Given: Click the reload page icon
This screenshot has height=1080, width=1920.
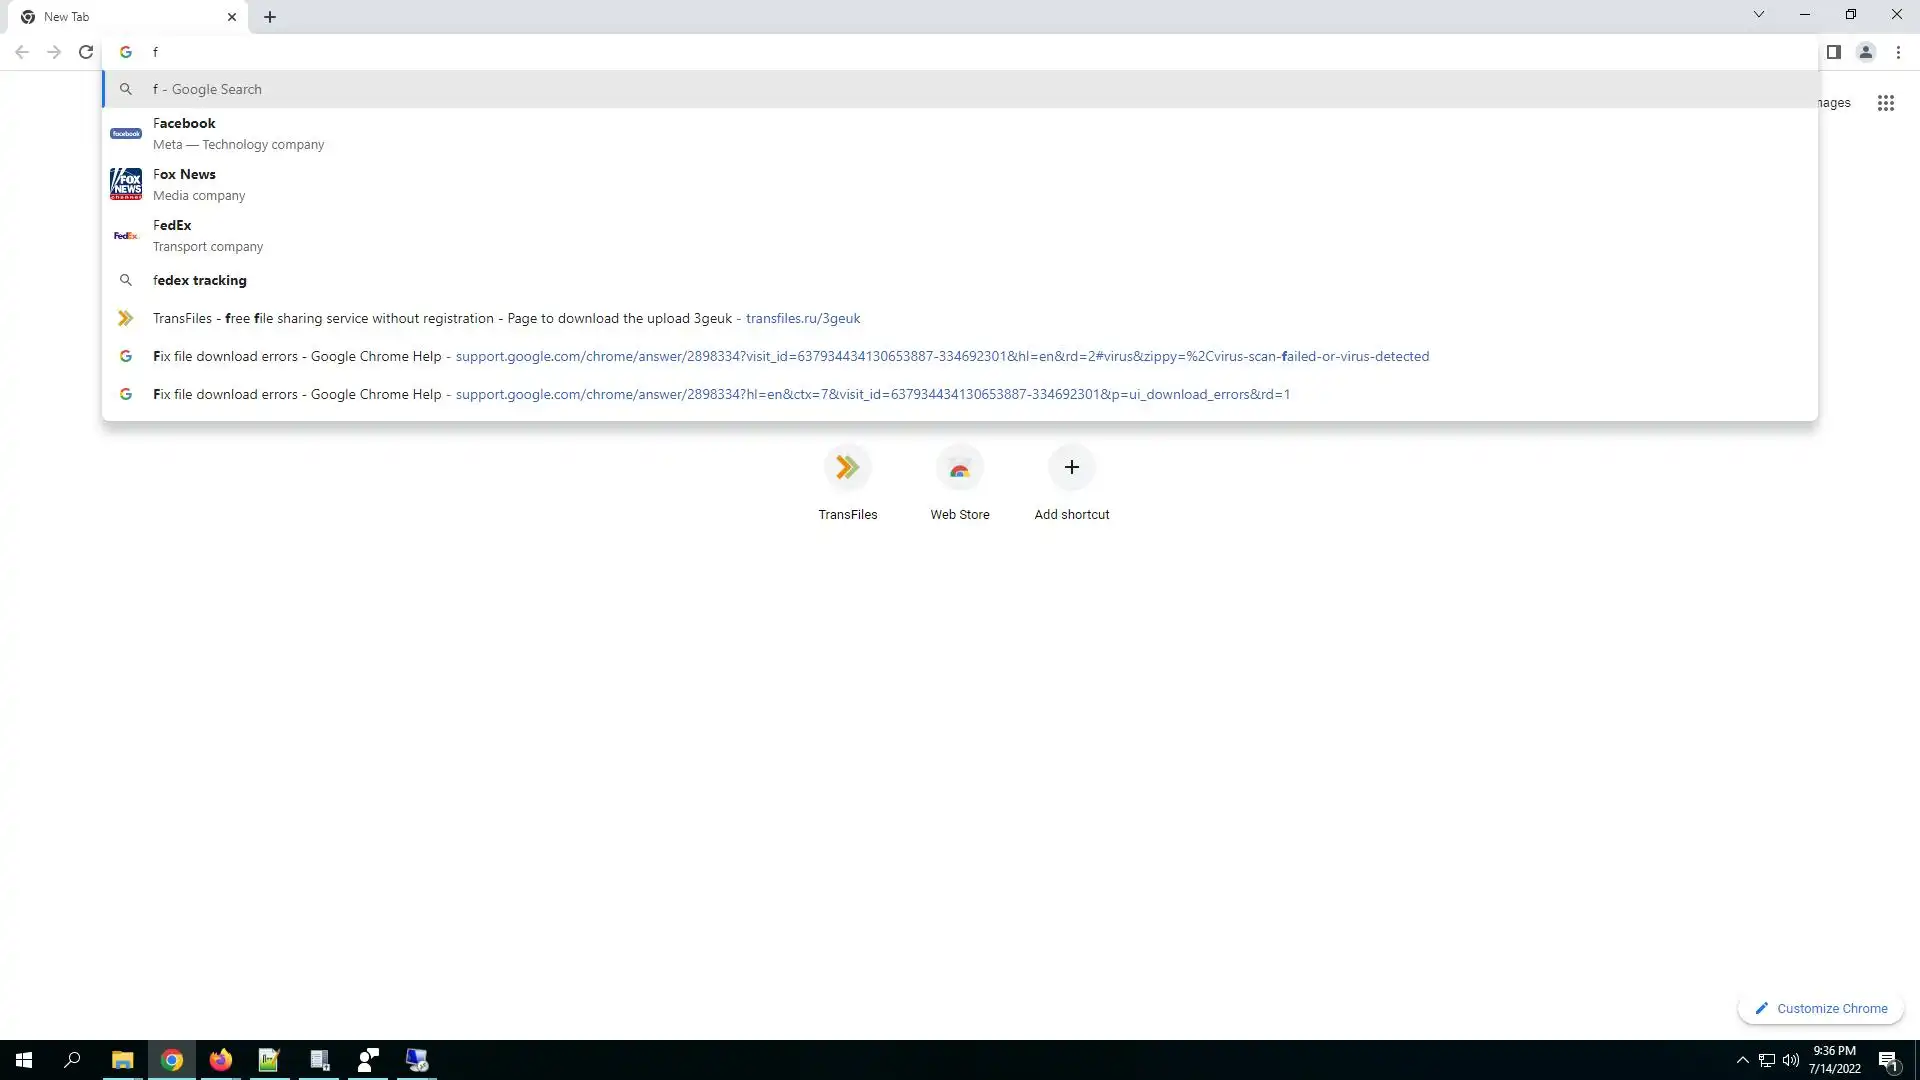Looking at the screenshot, I should pos(86,52).
